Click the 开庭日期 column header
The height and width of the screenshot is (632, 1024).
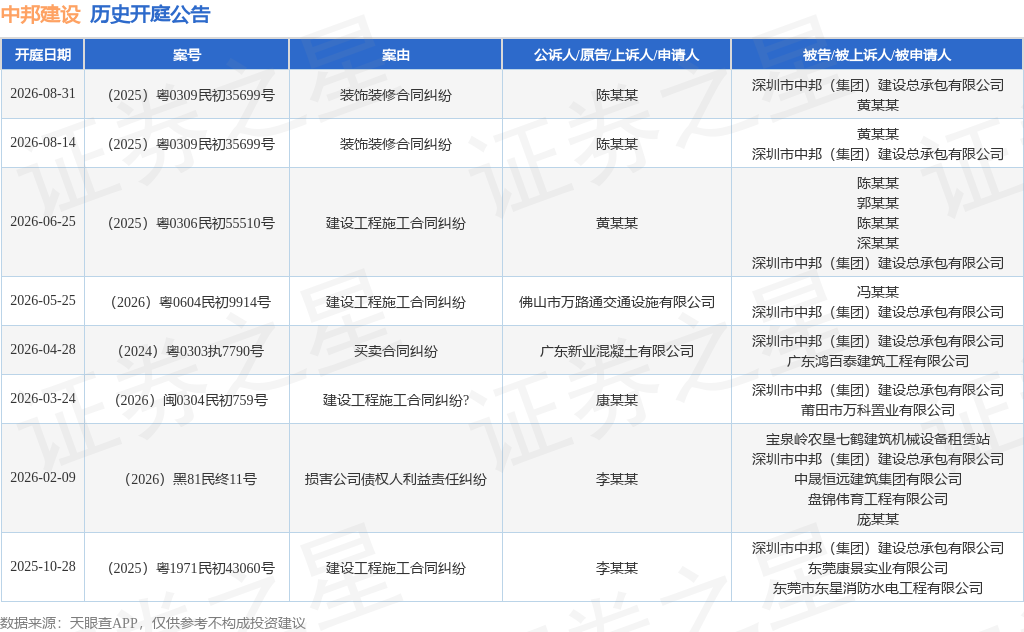[42, 55]
